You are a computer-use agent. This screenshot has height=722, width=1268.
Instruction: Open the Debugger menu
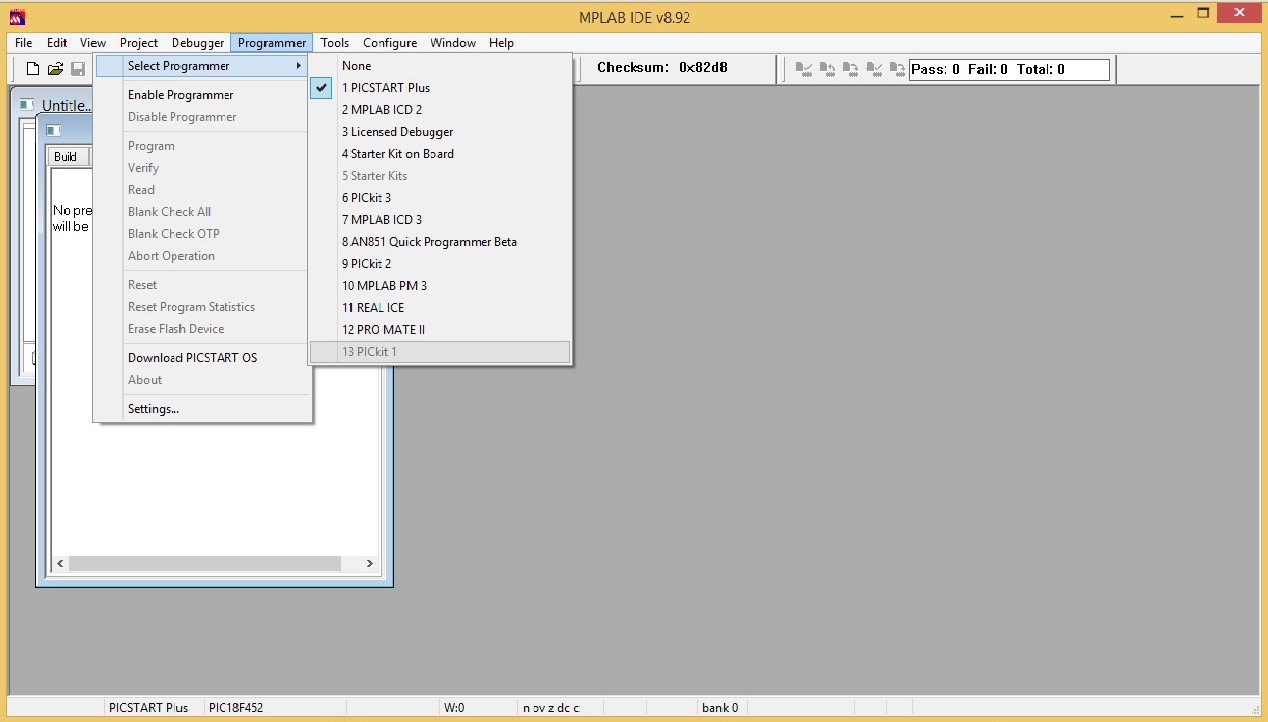[198, 43]
